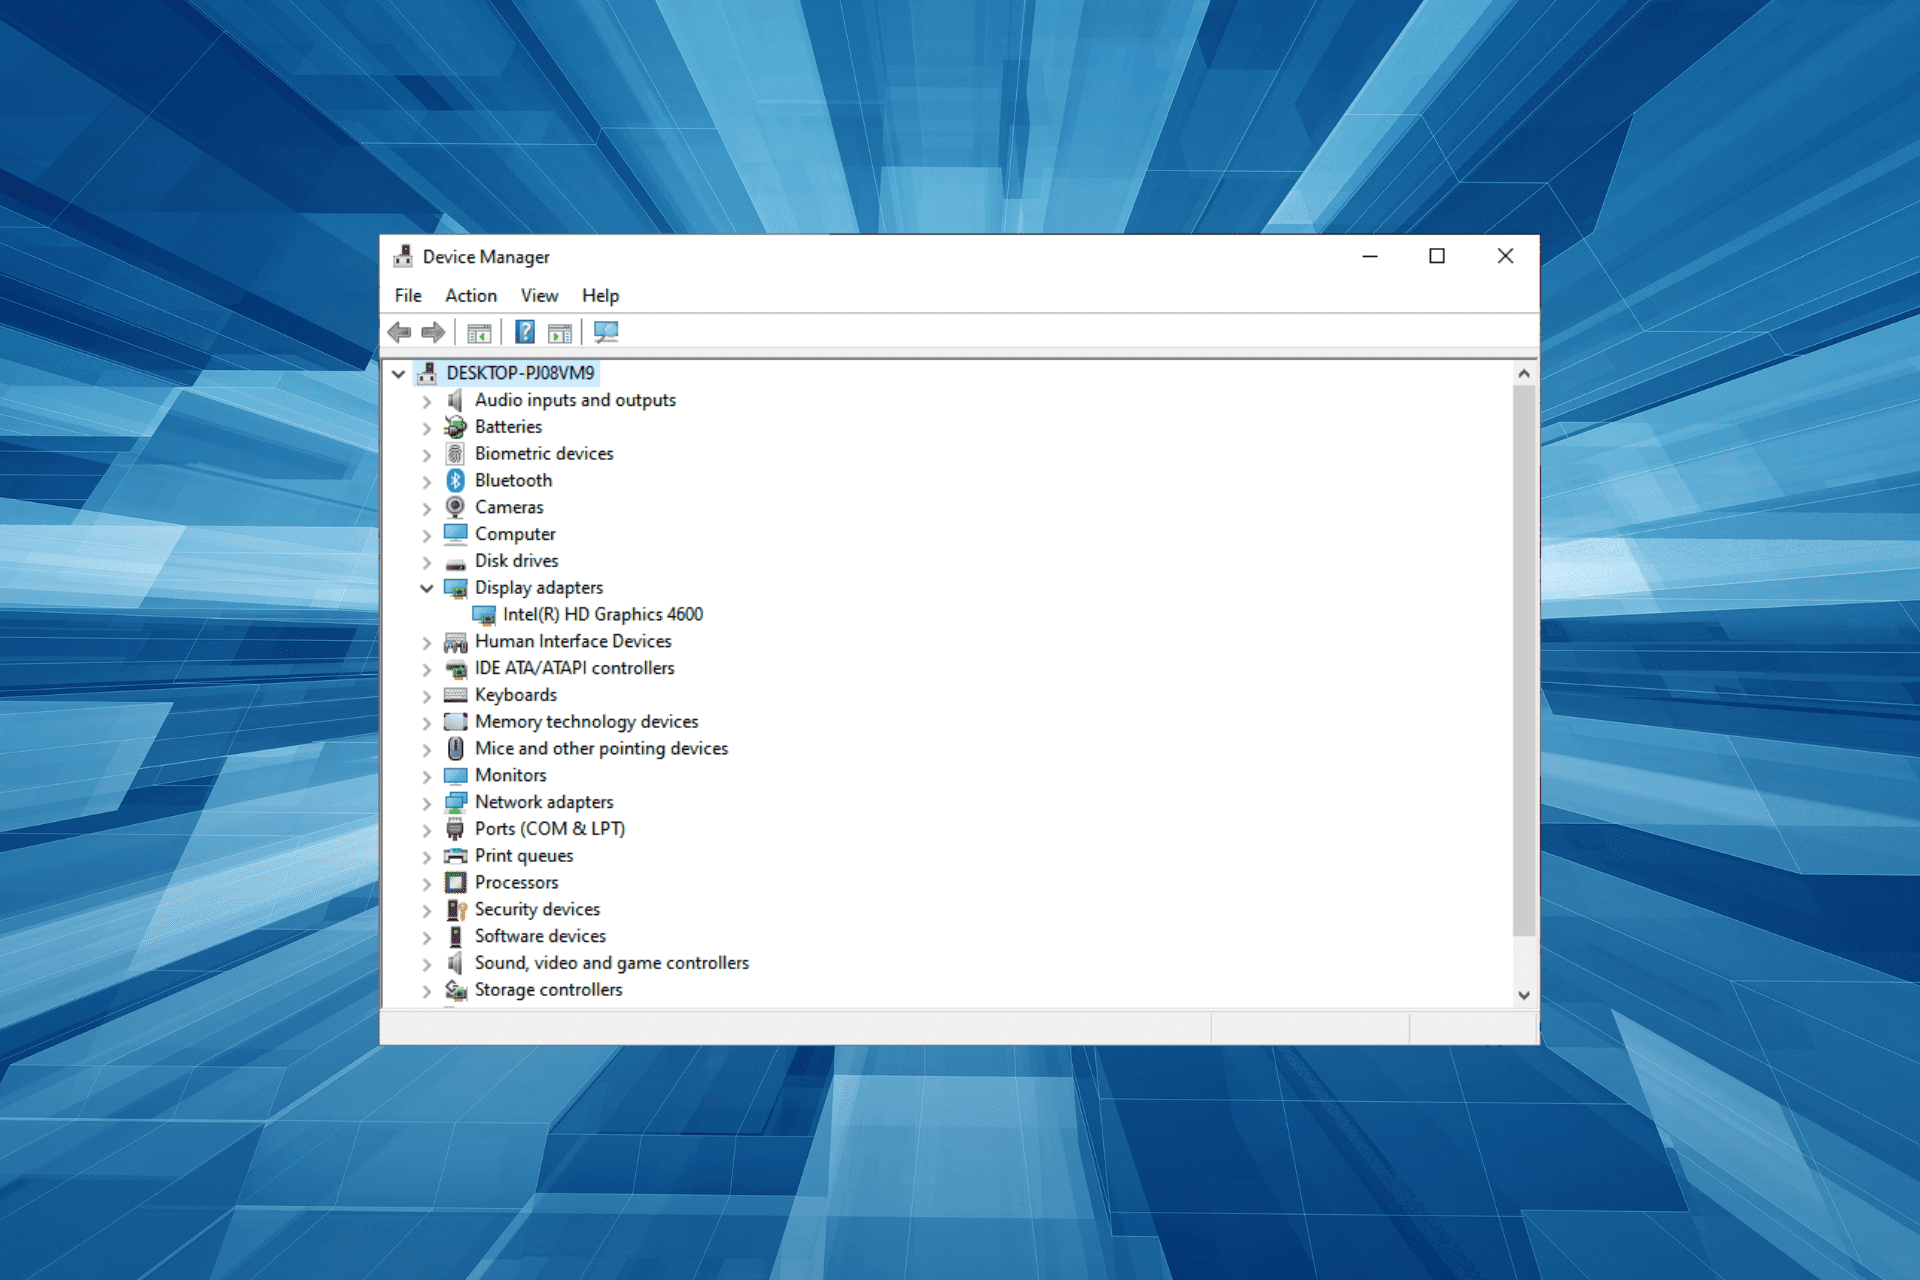Select the Human Interface Devices label
This screenshot has width=1920, height=1280.
[x=573, y=642]
